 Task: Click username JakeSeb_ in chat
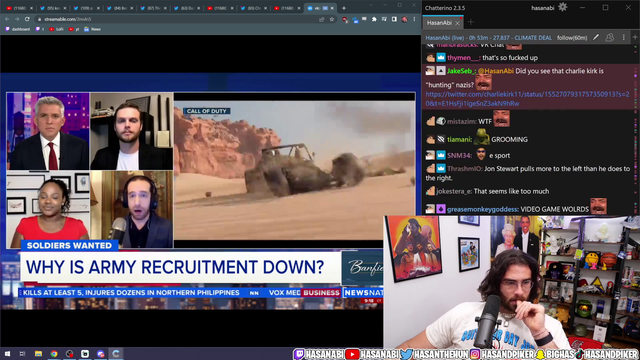(460, 71)
